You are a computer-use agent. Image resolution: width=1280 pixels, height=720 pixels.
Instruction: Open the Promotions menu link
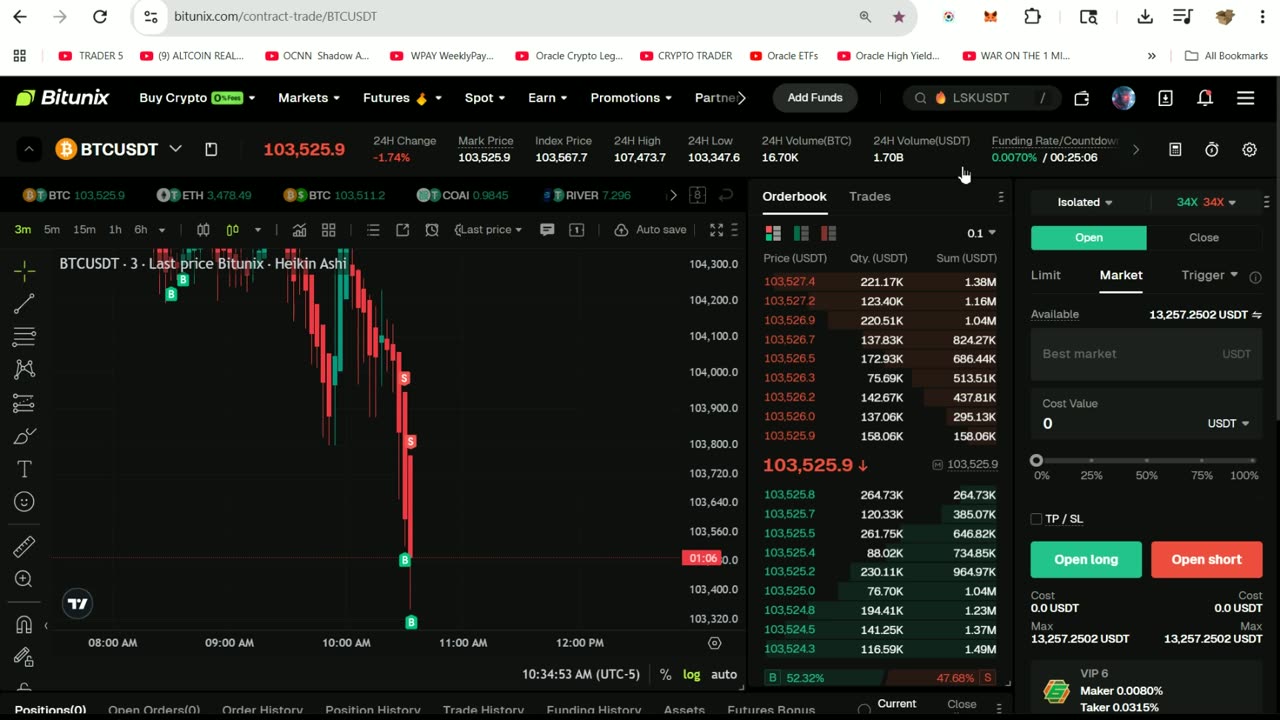coord(631,98)
